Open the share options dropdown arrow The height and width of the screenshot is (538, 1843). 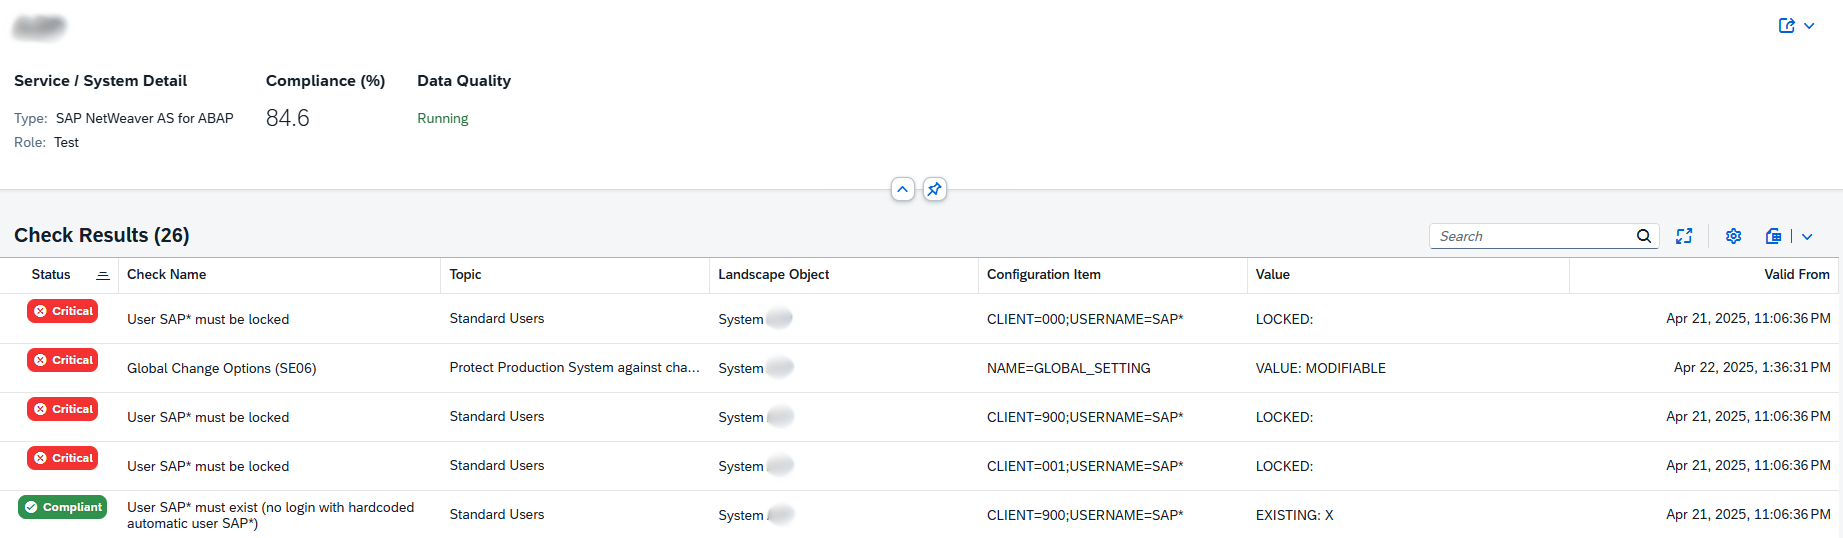(1809, 26)
